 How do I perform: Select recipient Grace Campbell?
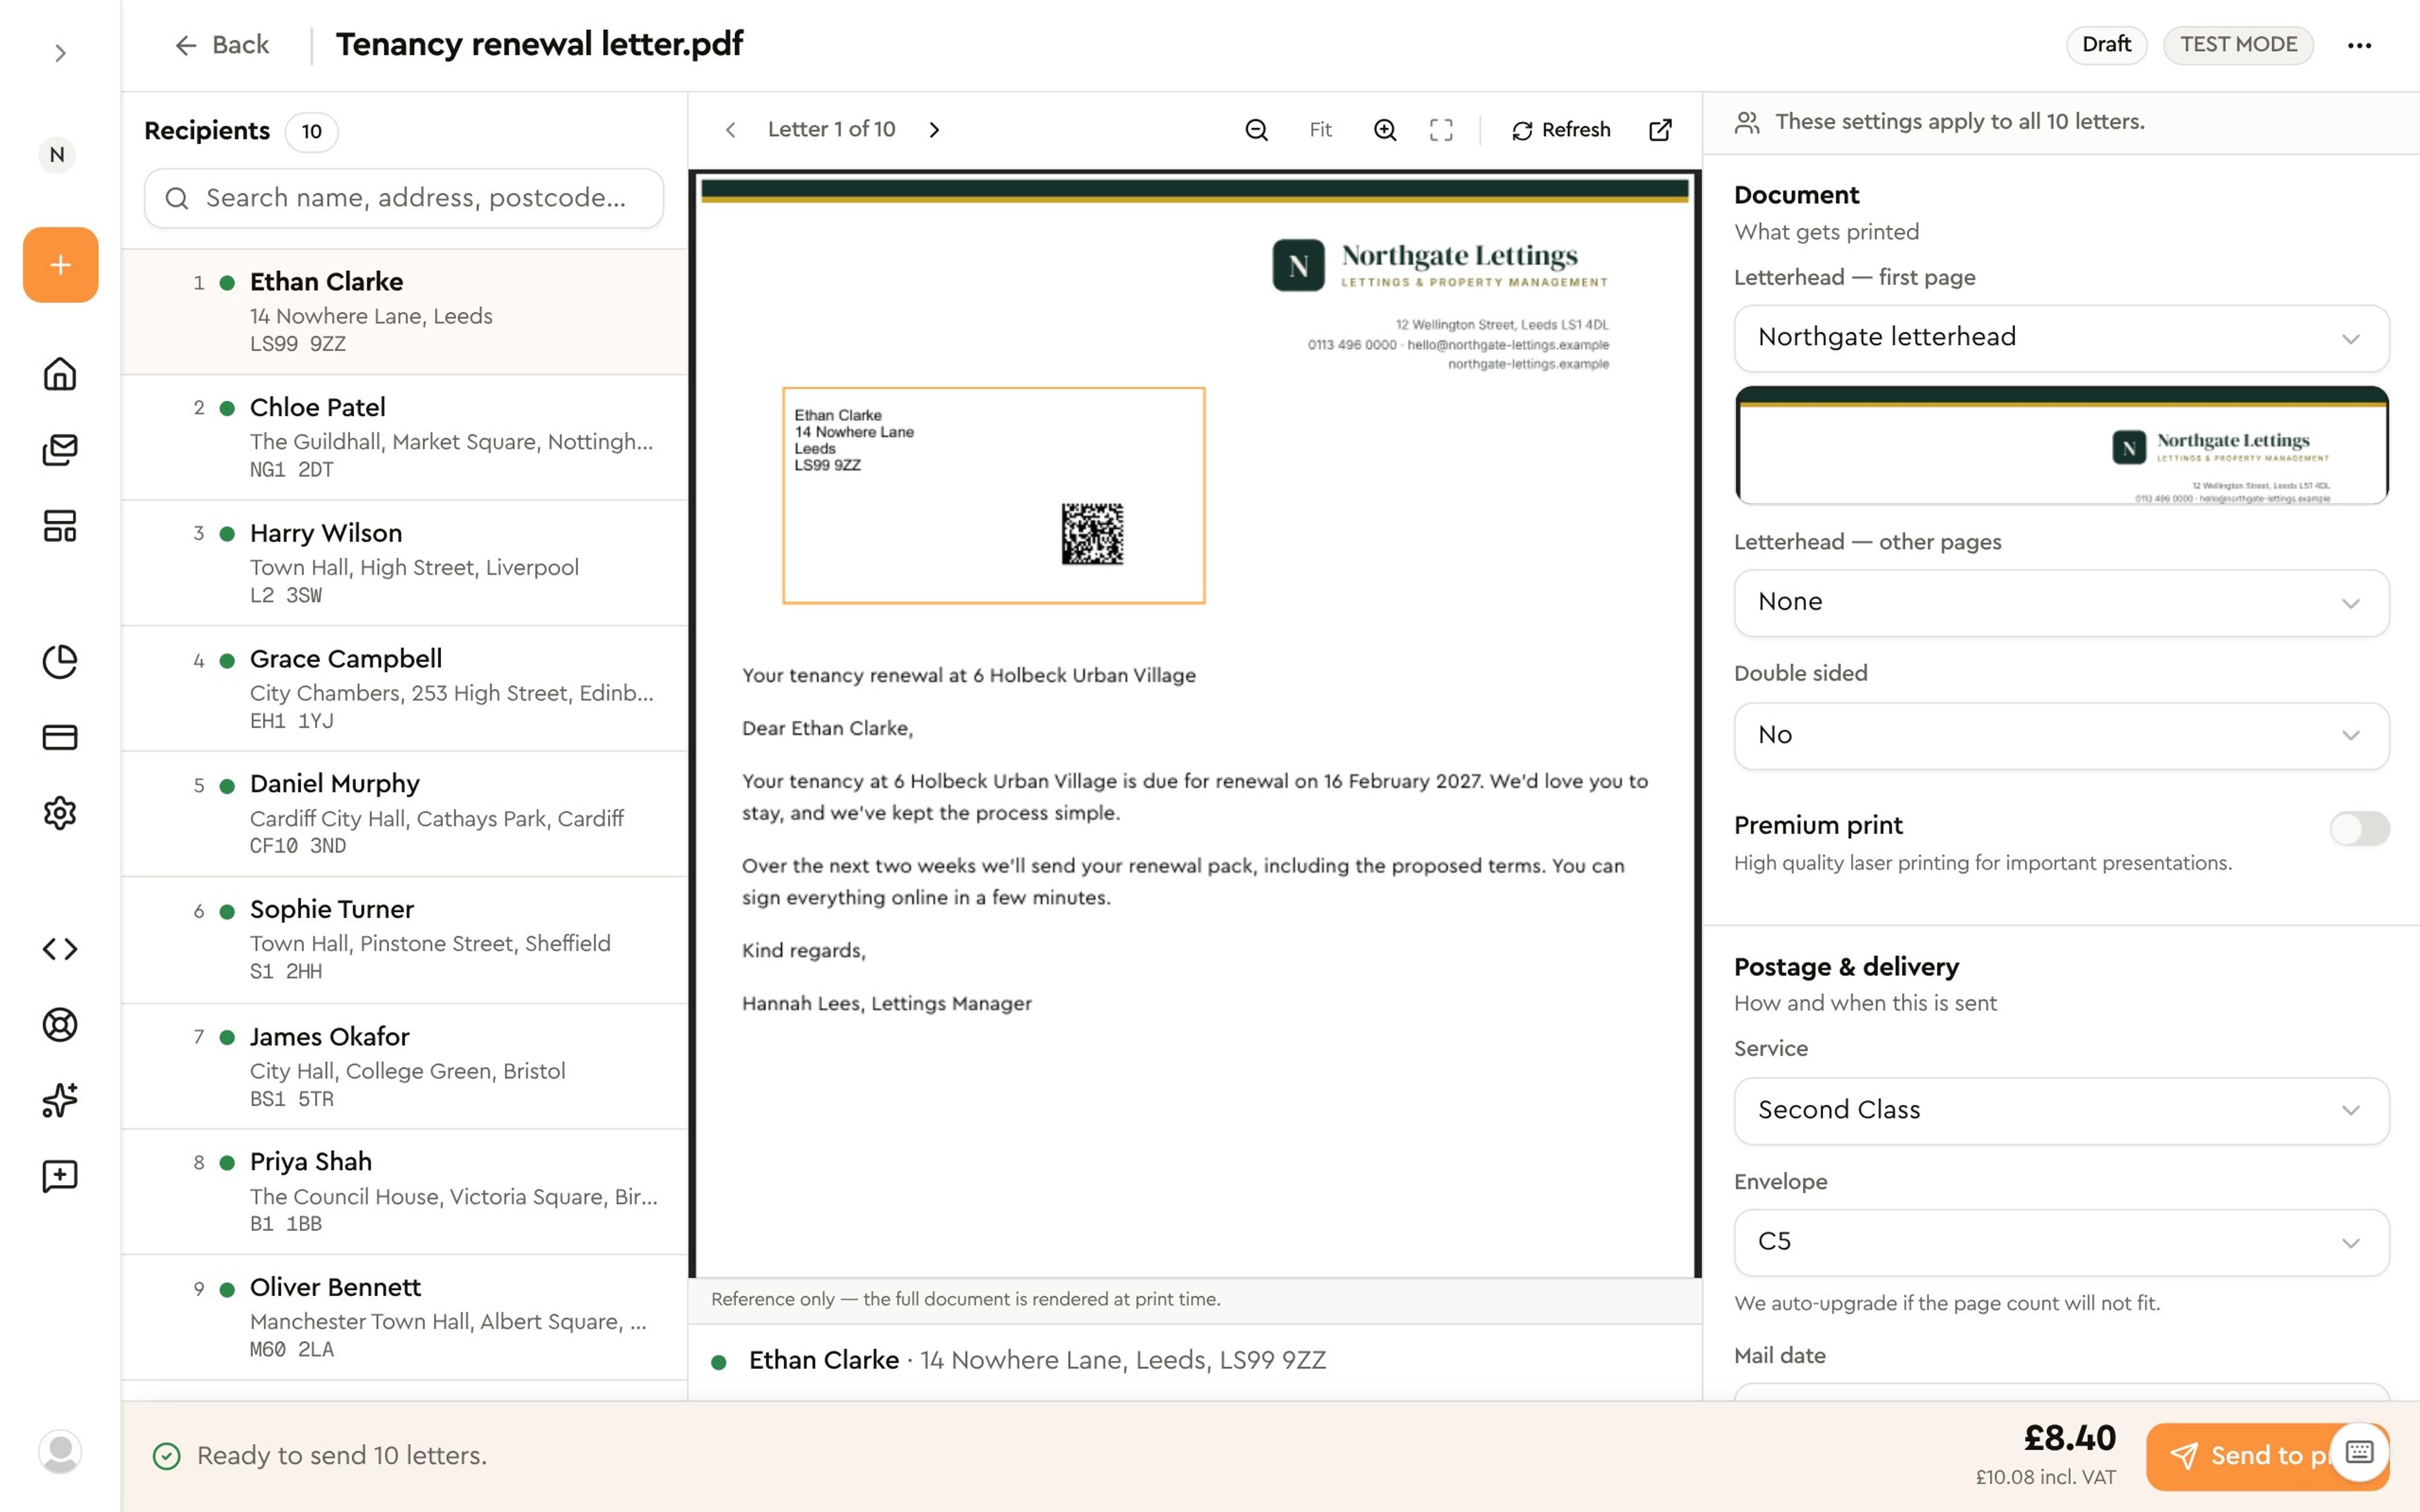click(x=405, y=689)
